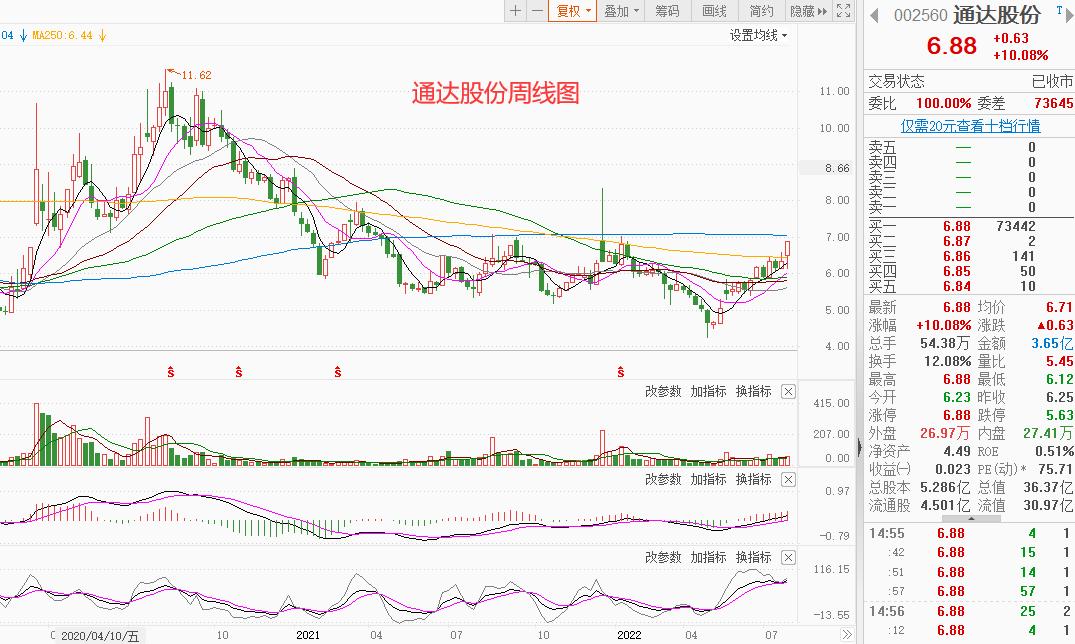
Task: Click the 2020/04/10/五 date label
Action: pyautogui.click(x=100, y=636)
